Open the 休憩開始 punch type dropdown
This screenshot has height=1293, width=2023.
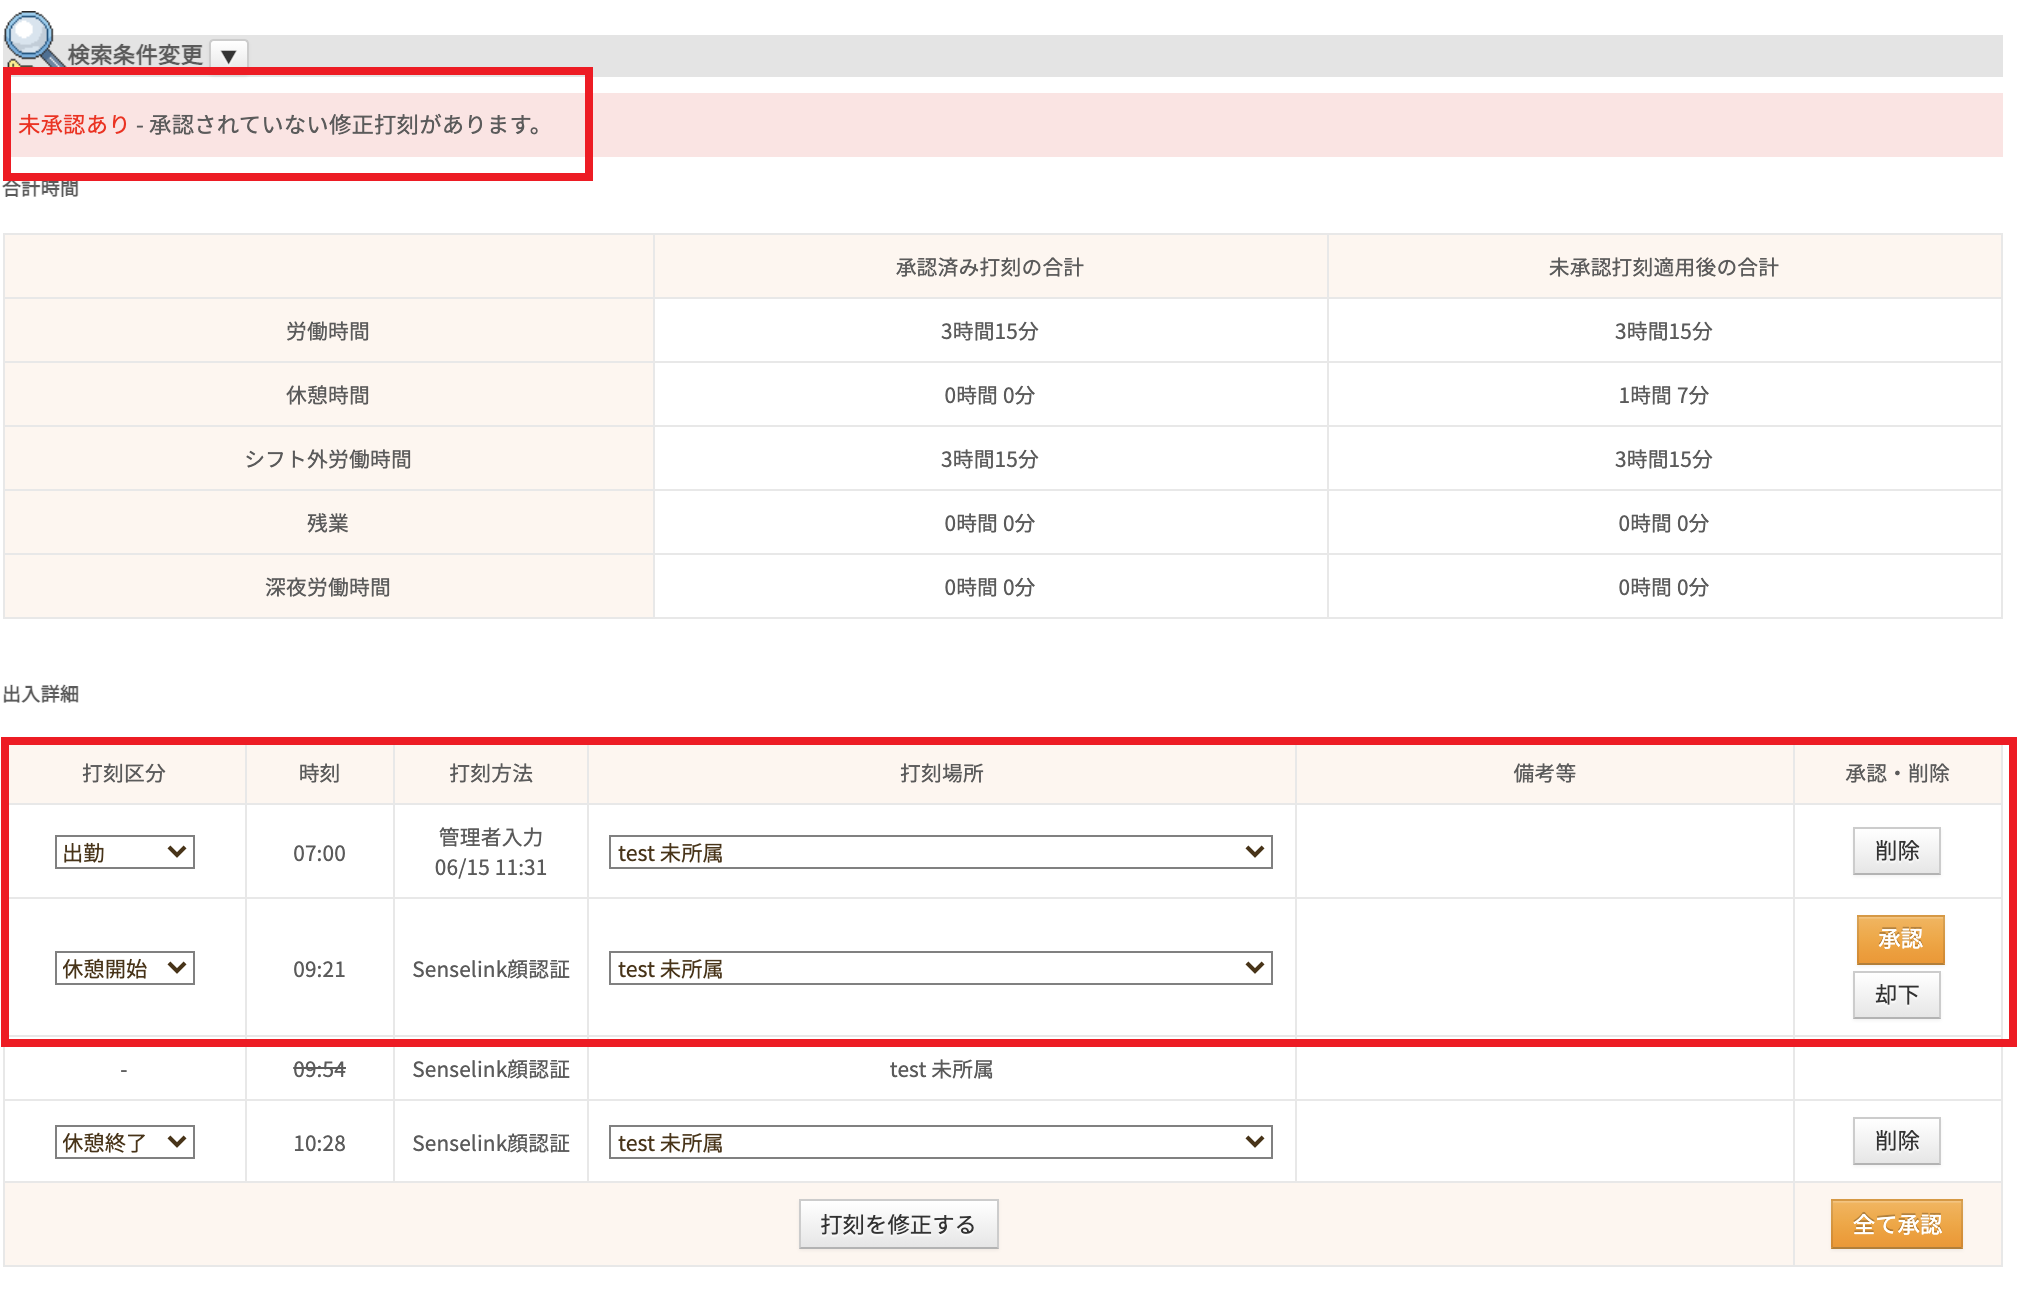click(x=123, y=968)
